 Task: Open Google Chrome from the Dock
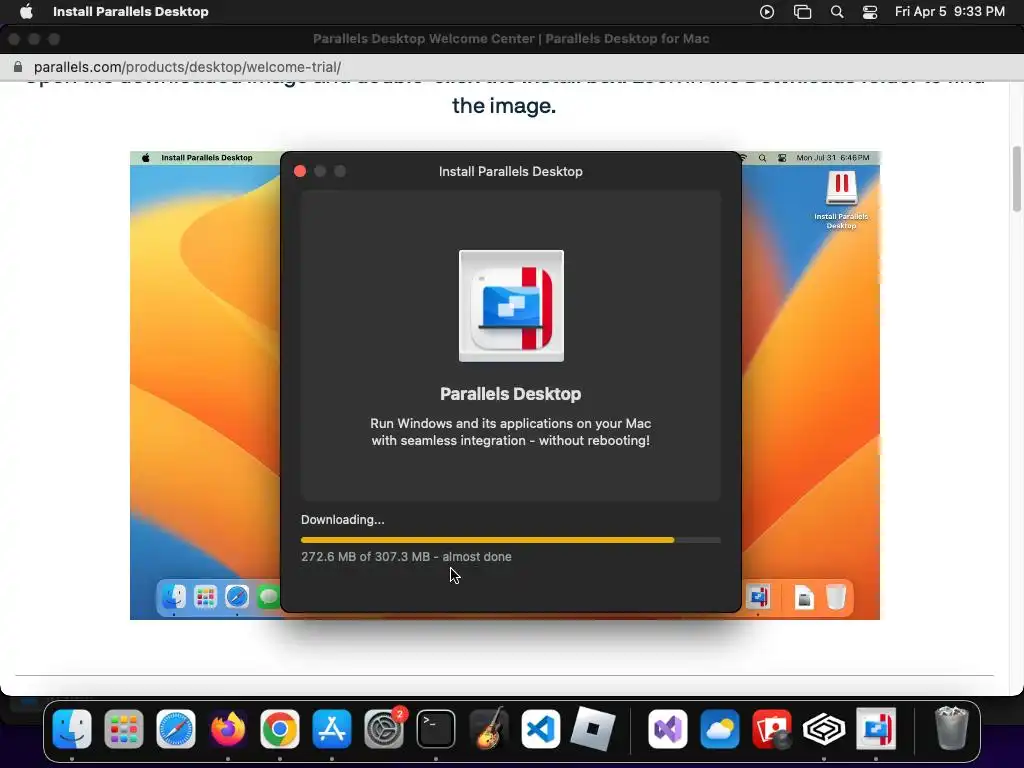pyautogui.click(x=280, y=728)
